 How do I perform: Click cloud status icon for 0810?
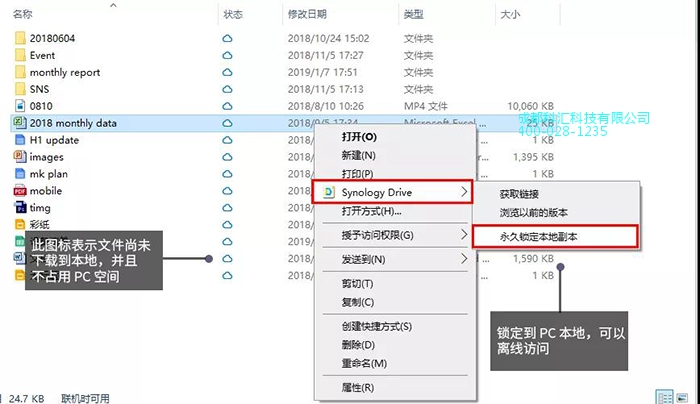coord(227,106)
